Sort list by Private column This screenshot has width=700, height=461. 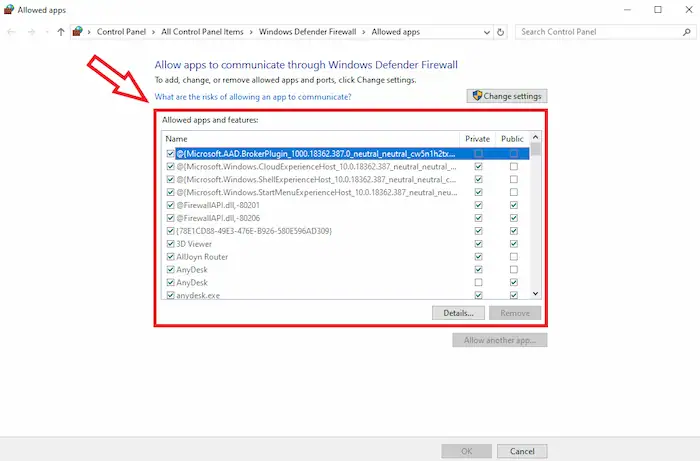click(x=477, y=139)
